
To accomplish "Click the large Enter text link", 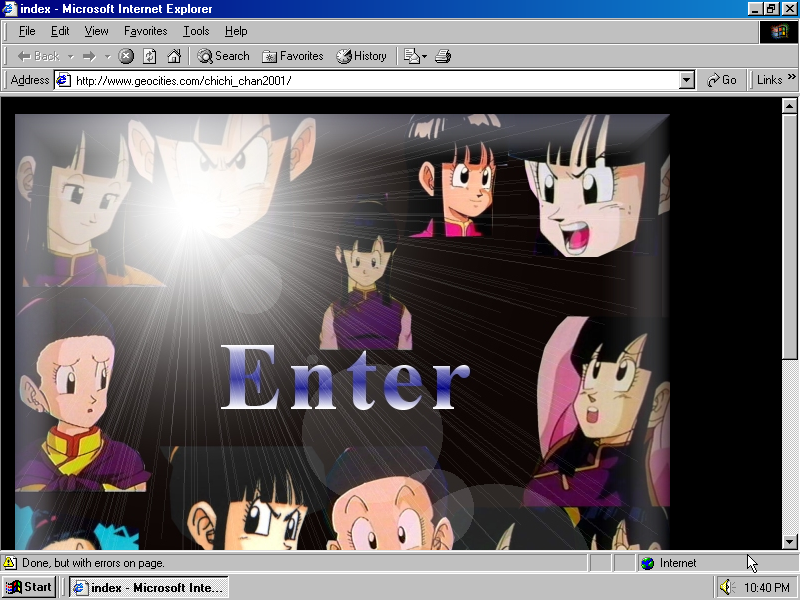I will tap(344, 378).
